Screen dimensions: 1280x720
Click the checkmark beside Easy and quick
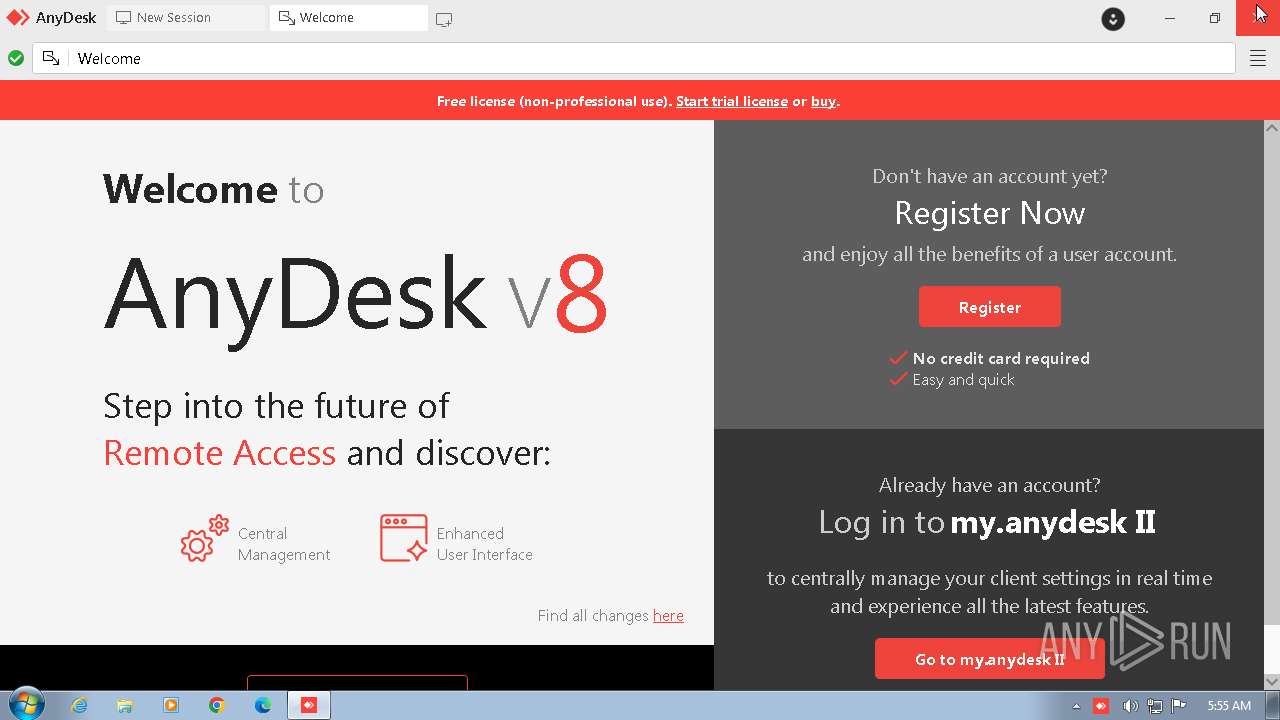pyautogui.click(x=898, y=379)
